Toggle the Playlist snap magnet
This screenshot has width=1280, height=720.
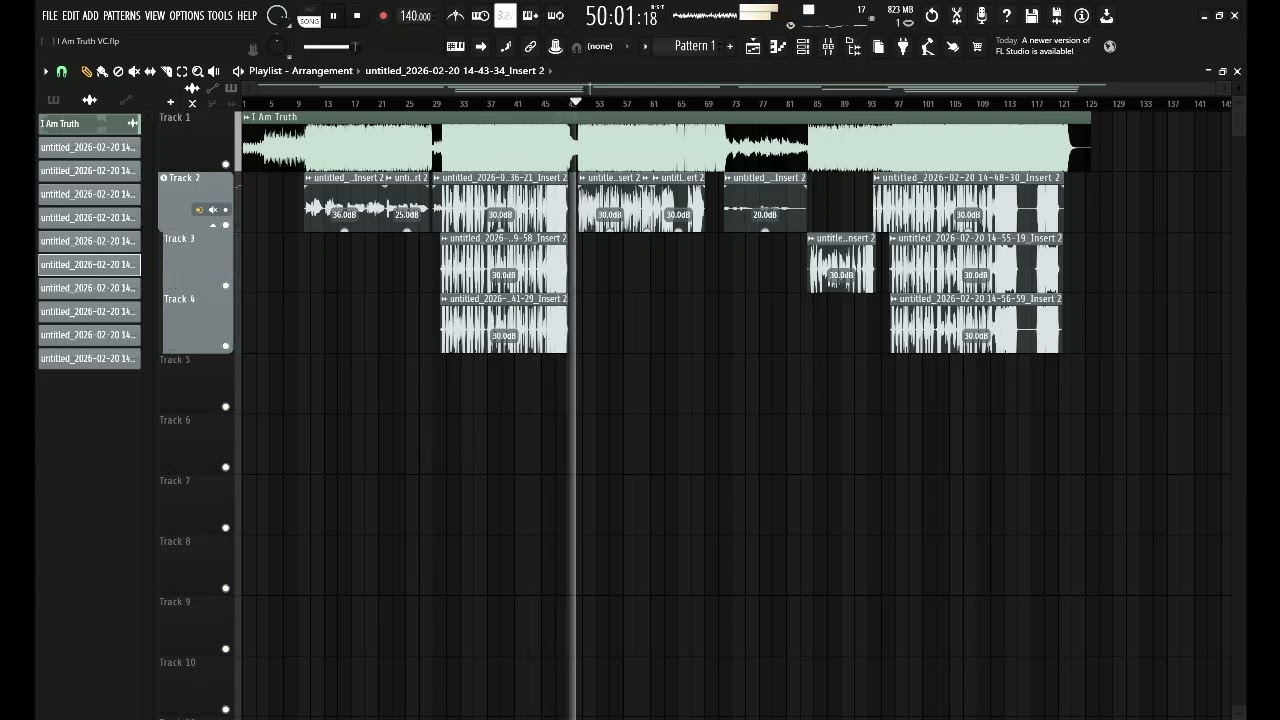(x=62, y=72)
